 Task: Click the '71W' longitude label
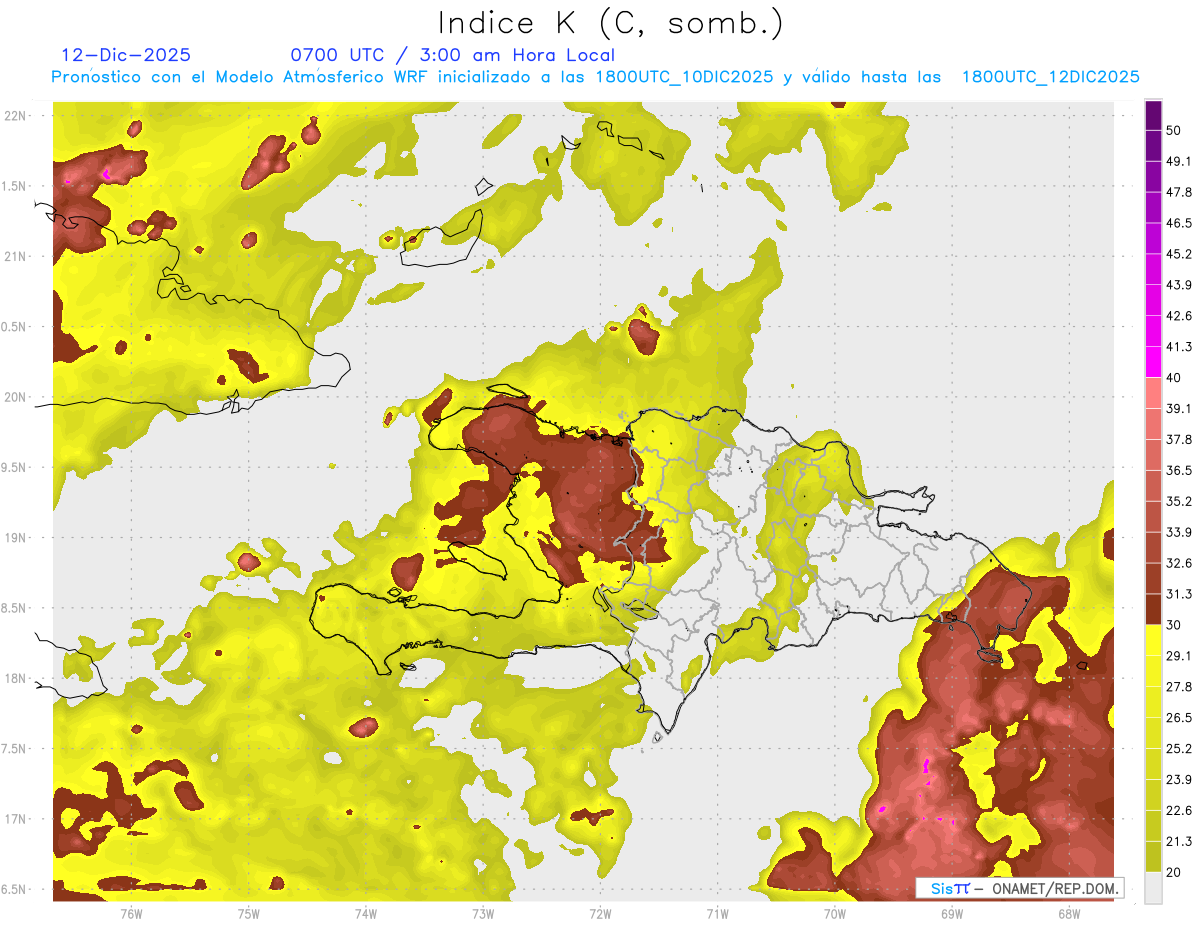(717, 914)
